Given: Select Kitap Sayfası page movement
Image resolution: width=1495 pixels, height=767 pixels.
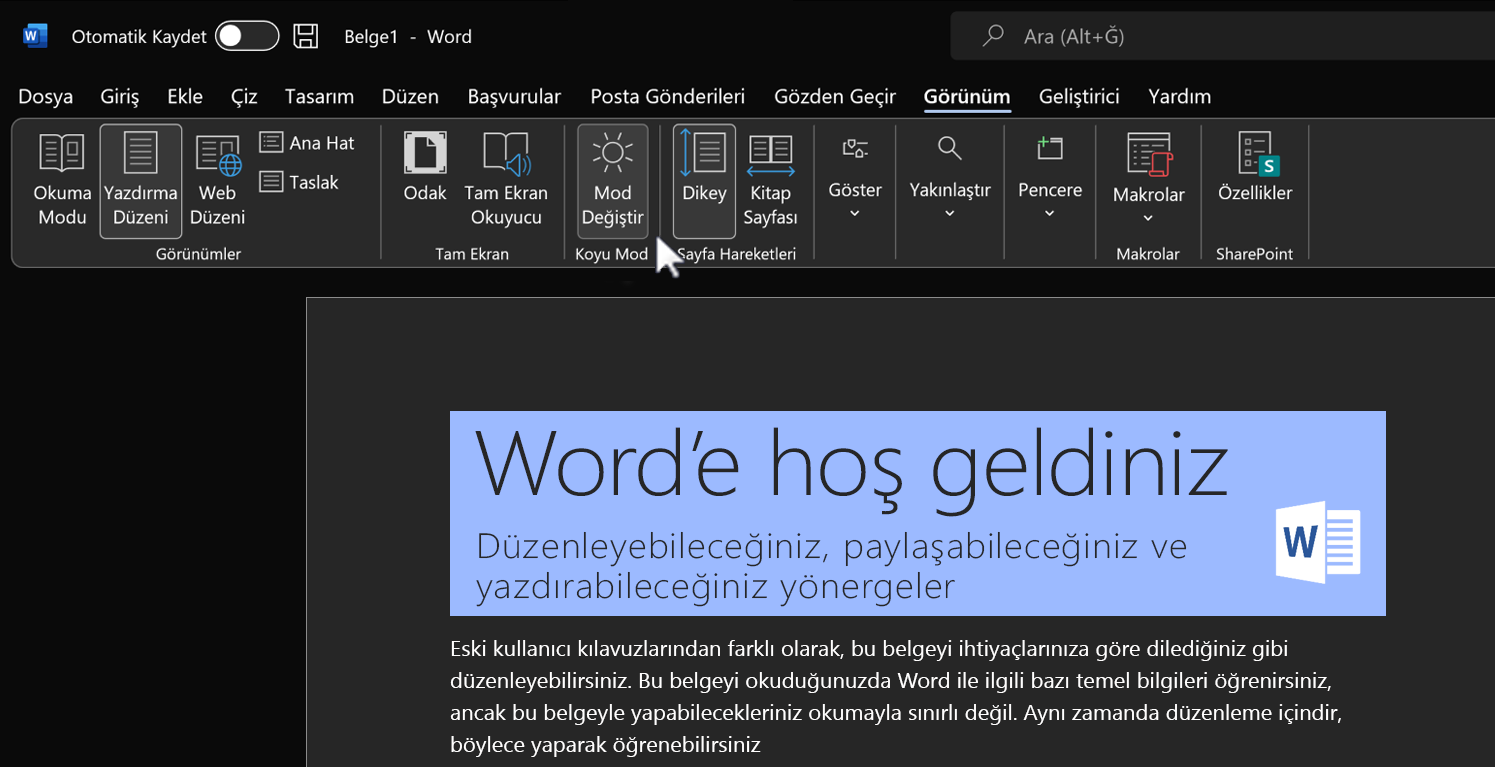Looking at the screenshot, I should point(770,180).
